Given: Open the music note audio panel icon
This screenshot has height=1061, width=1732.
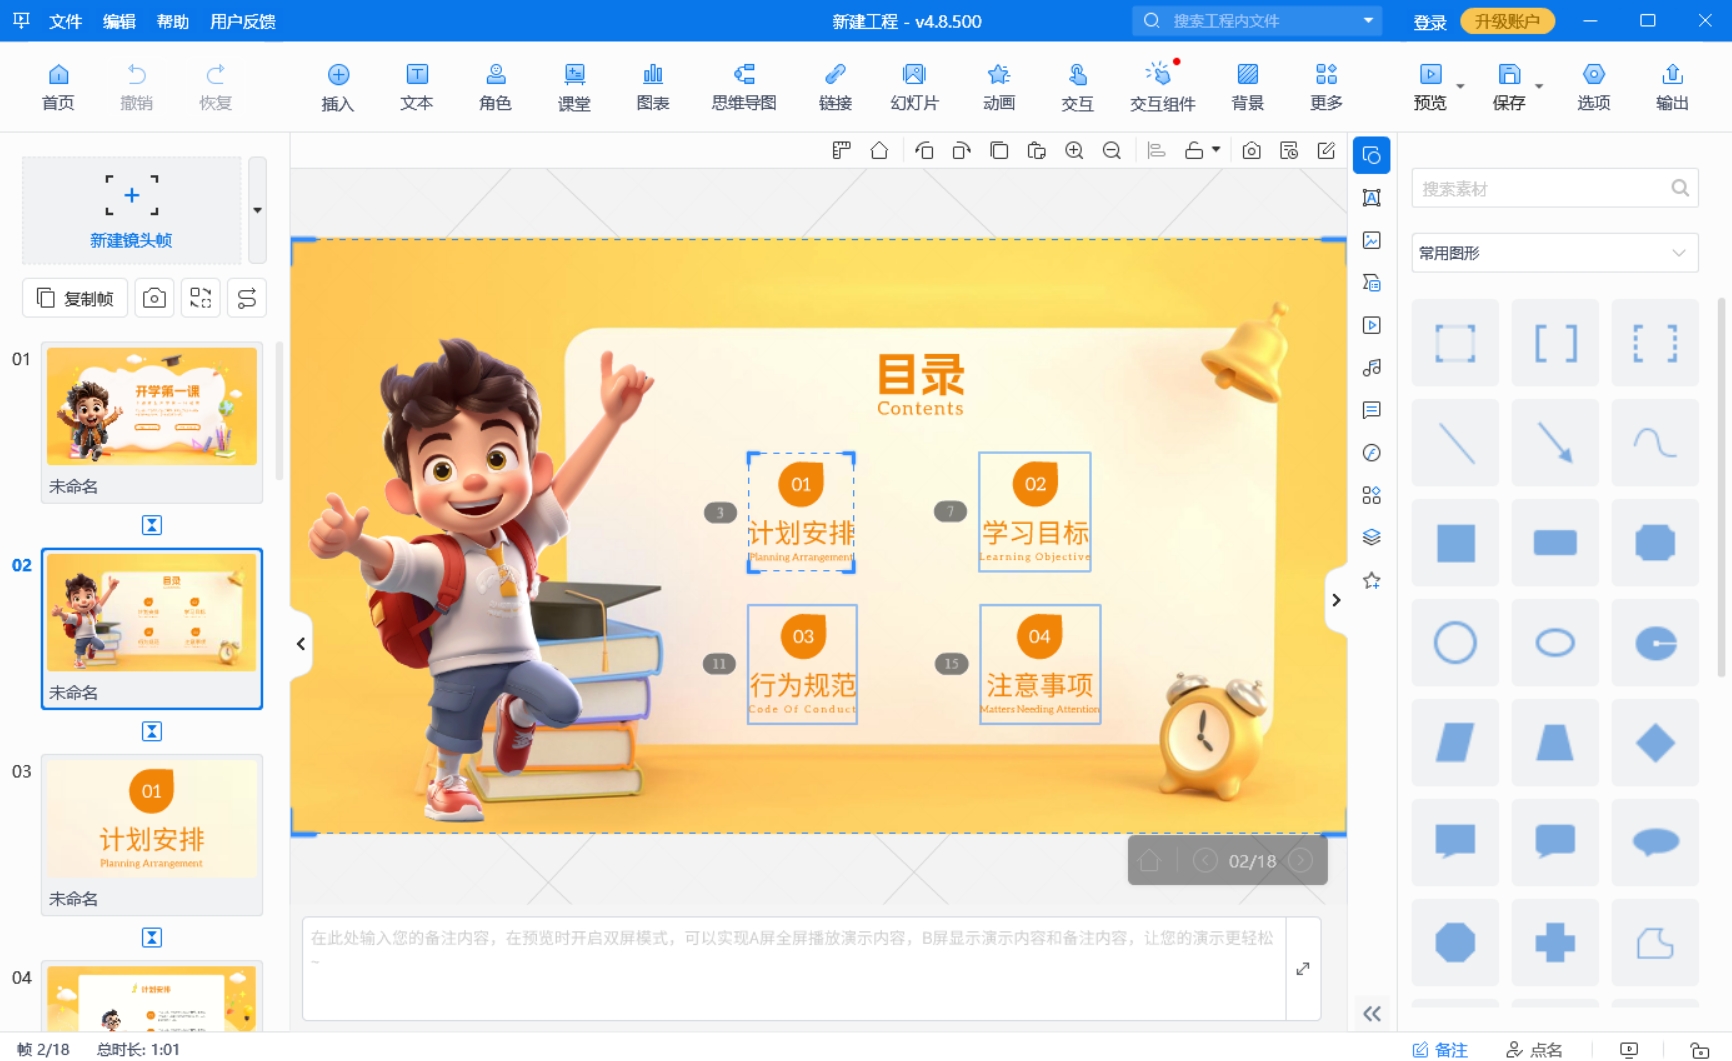Looking at the screenshot, I should point(1372,368).
